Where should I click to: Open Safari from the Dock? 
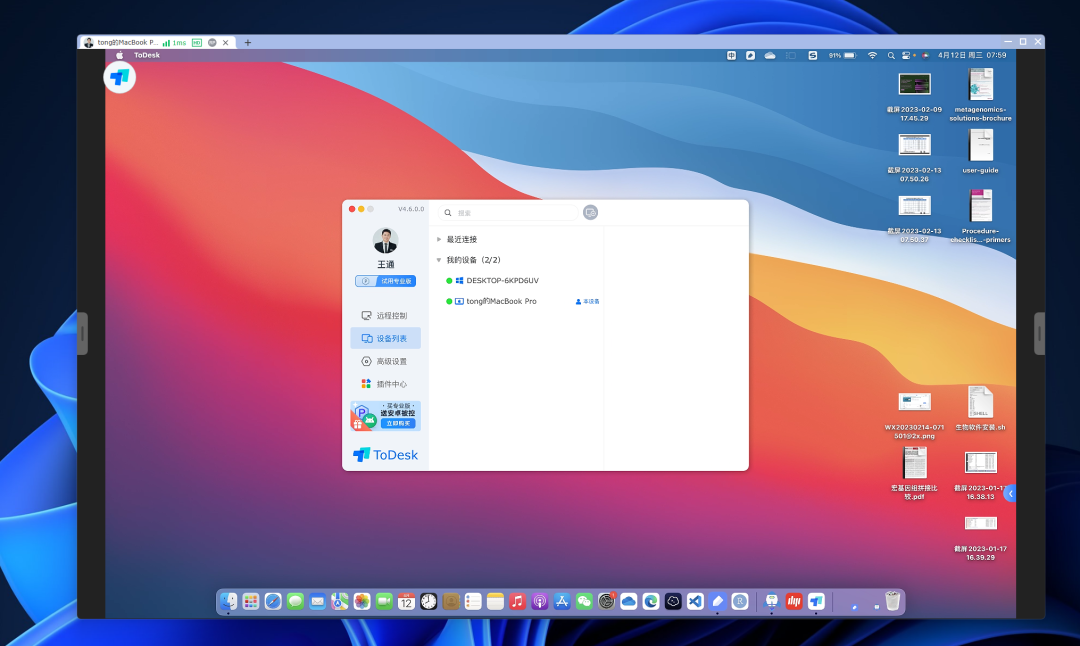click(273, 601)
